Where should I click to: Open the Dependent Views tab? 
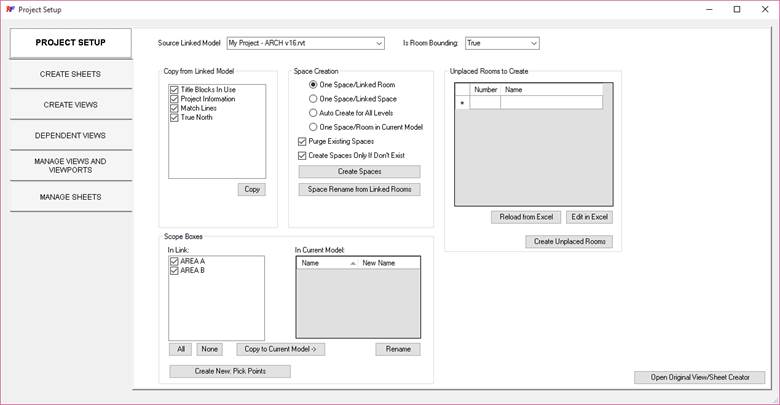point(70,136)
